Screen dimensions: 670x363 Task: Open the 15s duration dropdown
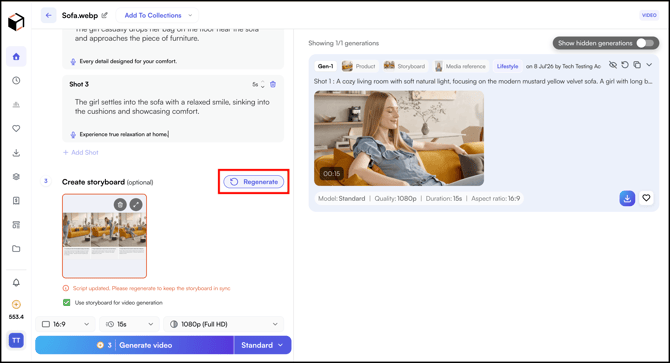(x=129, y=325)
